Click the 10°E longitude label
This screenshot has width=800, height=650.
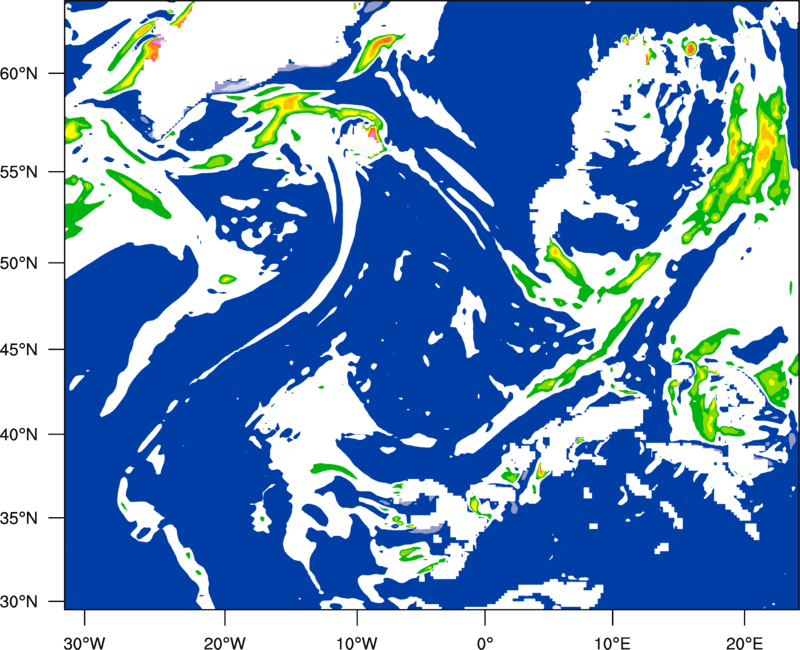612,642
